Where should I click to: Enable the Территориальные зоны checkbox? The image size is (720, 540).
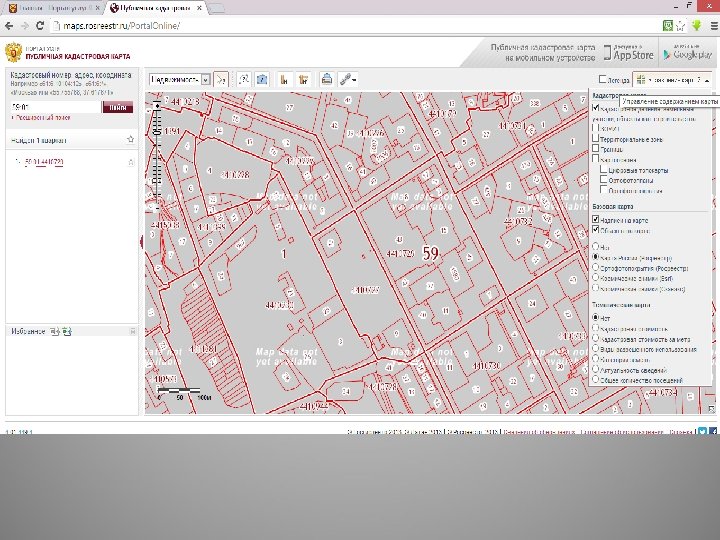coord(596,139)
